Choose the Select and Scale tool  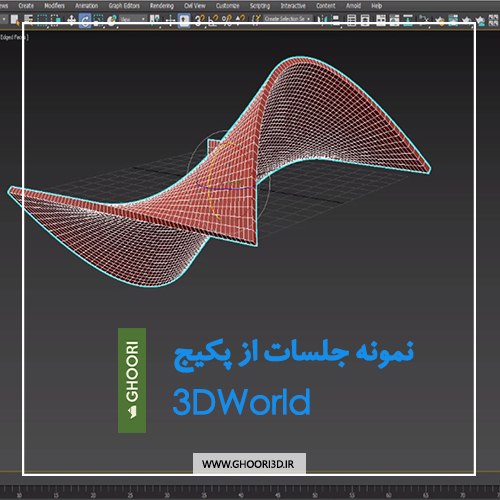point(98,21)
